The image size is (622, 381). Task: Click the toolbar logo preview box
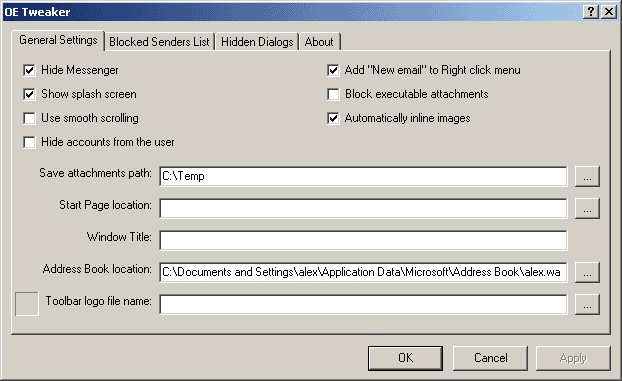(x=27, y=304)
